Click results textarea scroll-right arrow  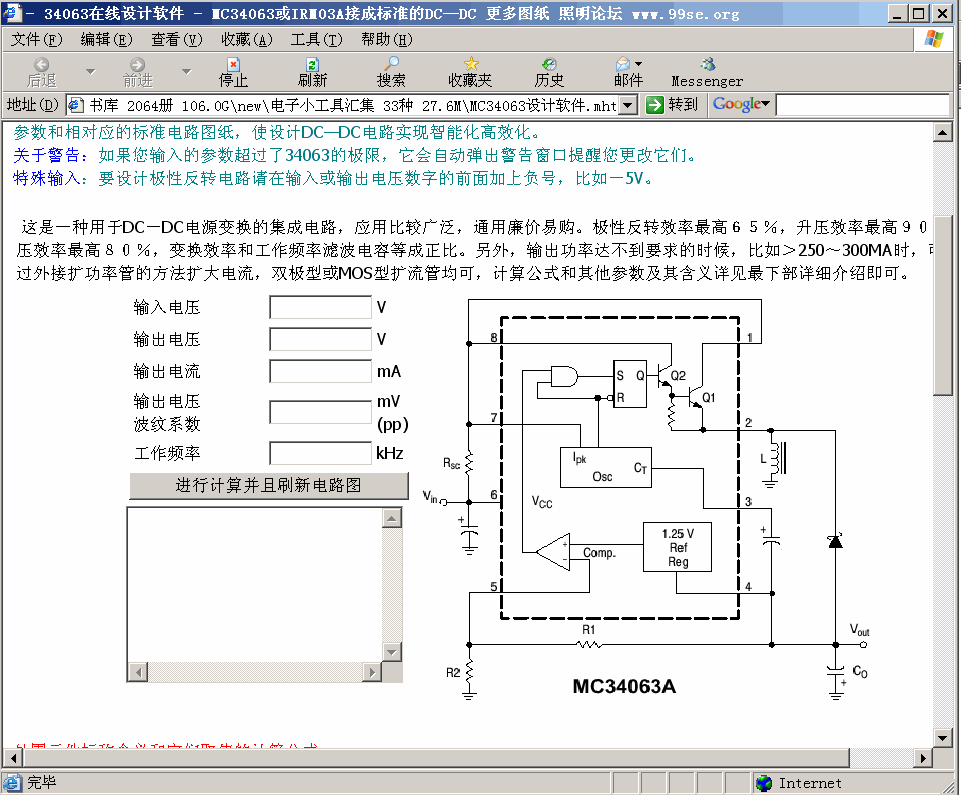click(371, 672)
